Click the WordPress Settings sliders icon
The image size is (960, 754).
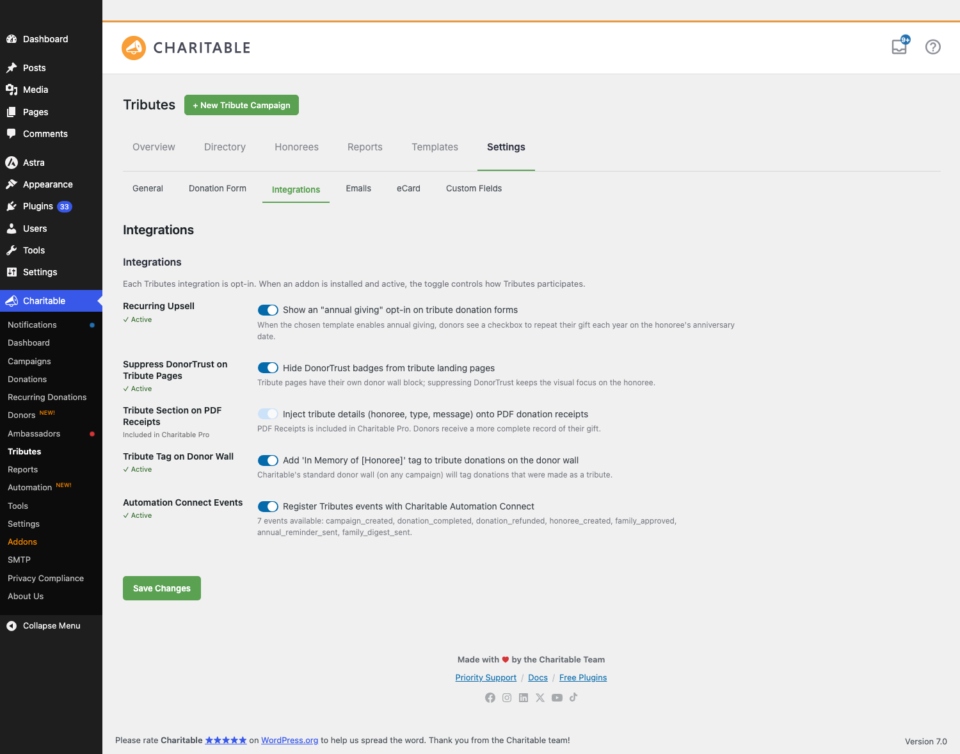click(11, 272)
